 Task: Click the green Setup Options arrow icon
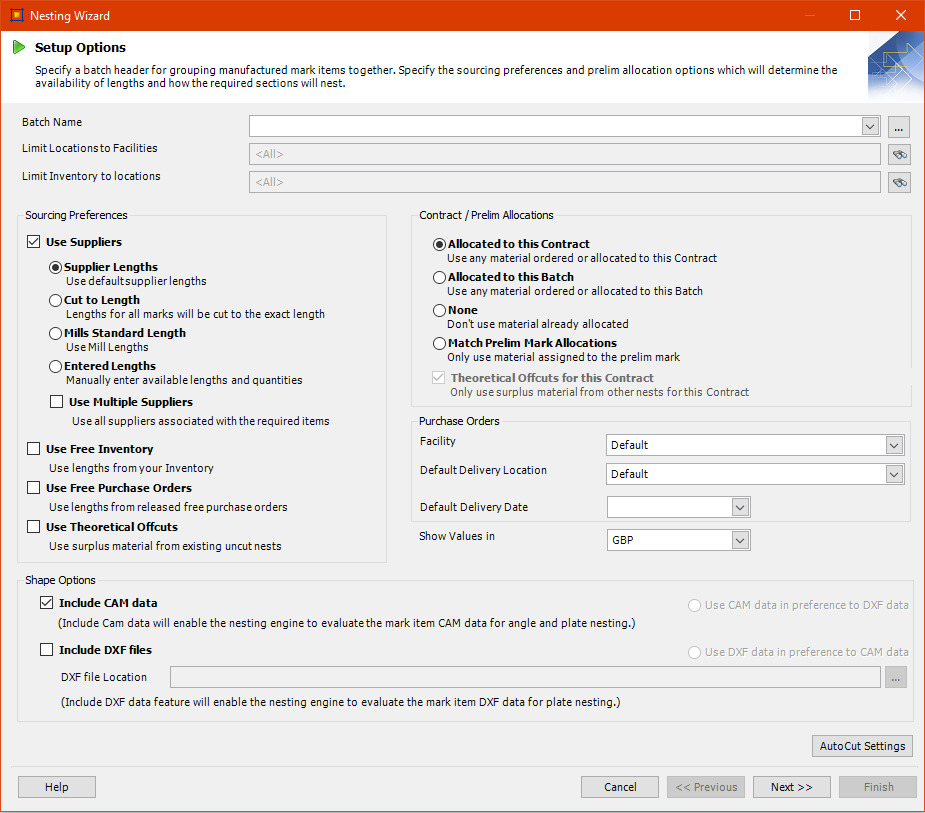(x=19, y=47)
